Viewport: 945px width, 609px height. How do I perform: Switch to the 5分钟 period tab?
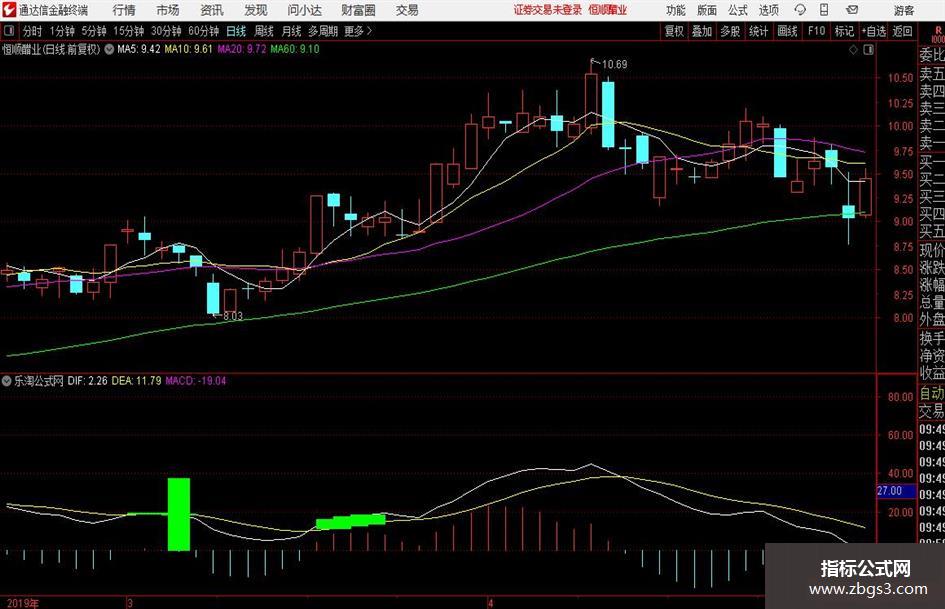pos(94,31)
